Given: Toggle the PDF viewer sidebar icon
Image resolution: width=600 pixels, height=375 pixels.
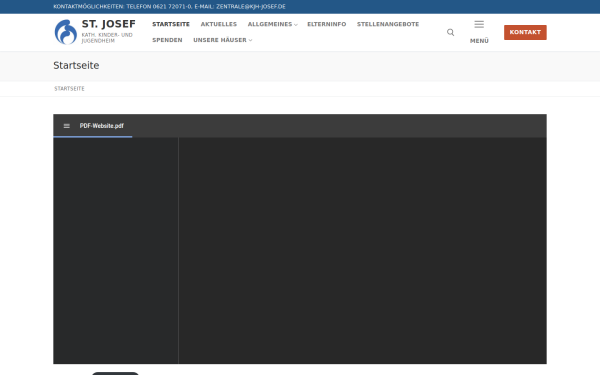Looking at the screenshot, I should coord(67,126).
